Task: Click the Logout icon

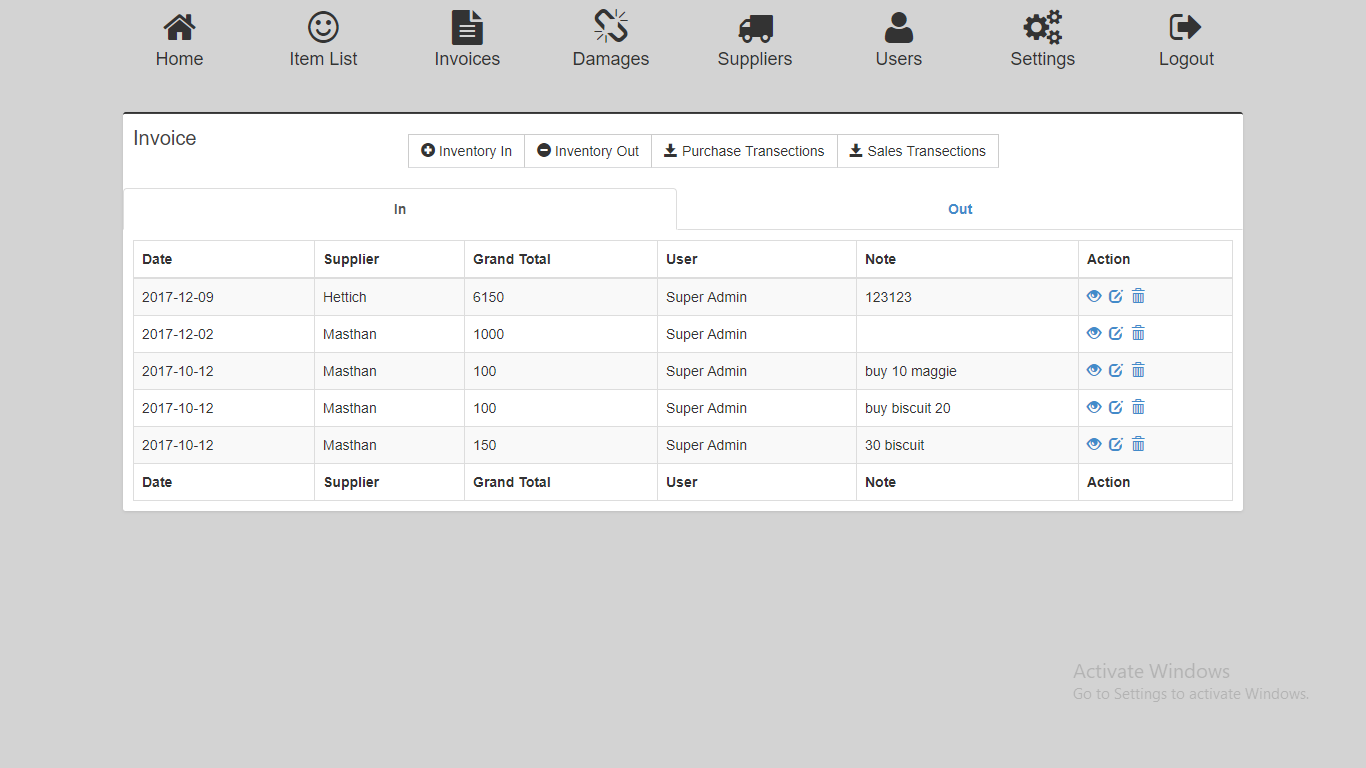Action: coord(1185,28)
